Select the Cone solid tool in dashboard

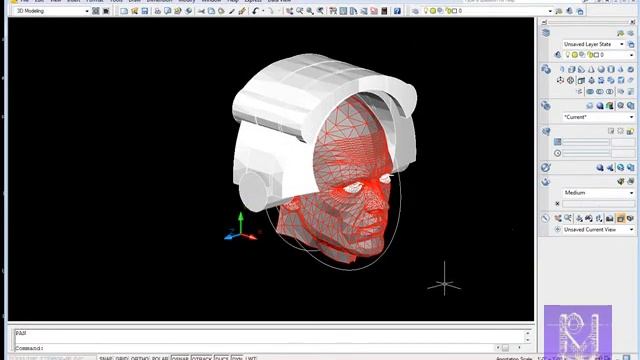point(591,69)
